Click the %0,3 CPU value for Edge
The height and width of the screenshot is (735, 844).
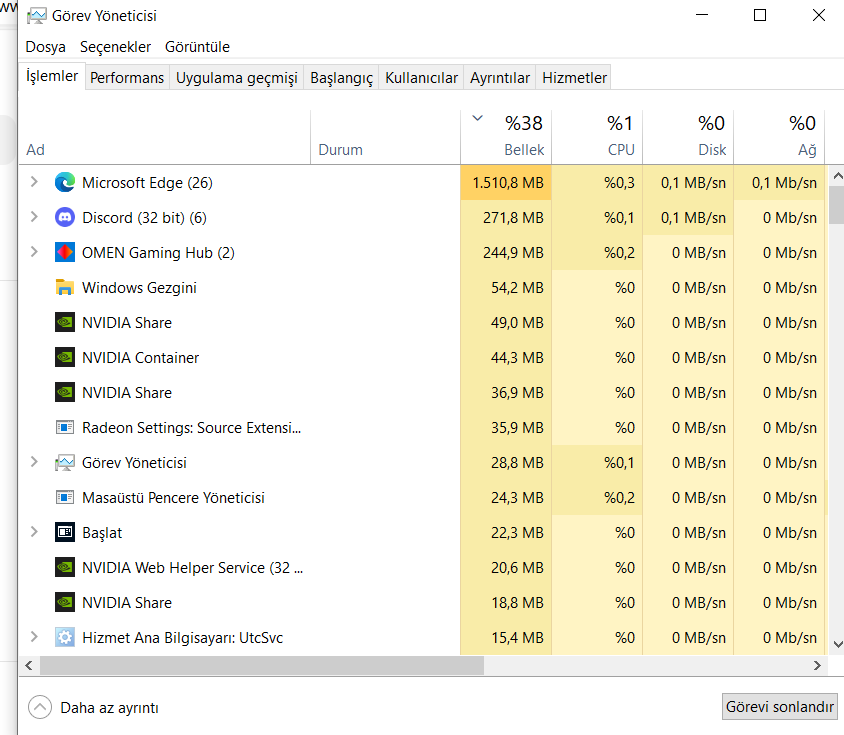point(619,183)
